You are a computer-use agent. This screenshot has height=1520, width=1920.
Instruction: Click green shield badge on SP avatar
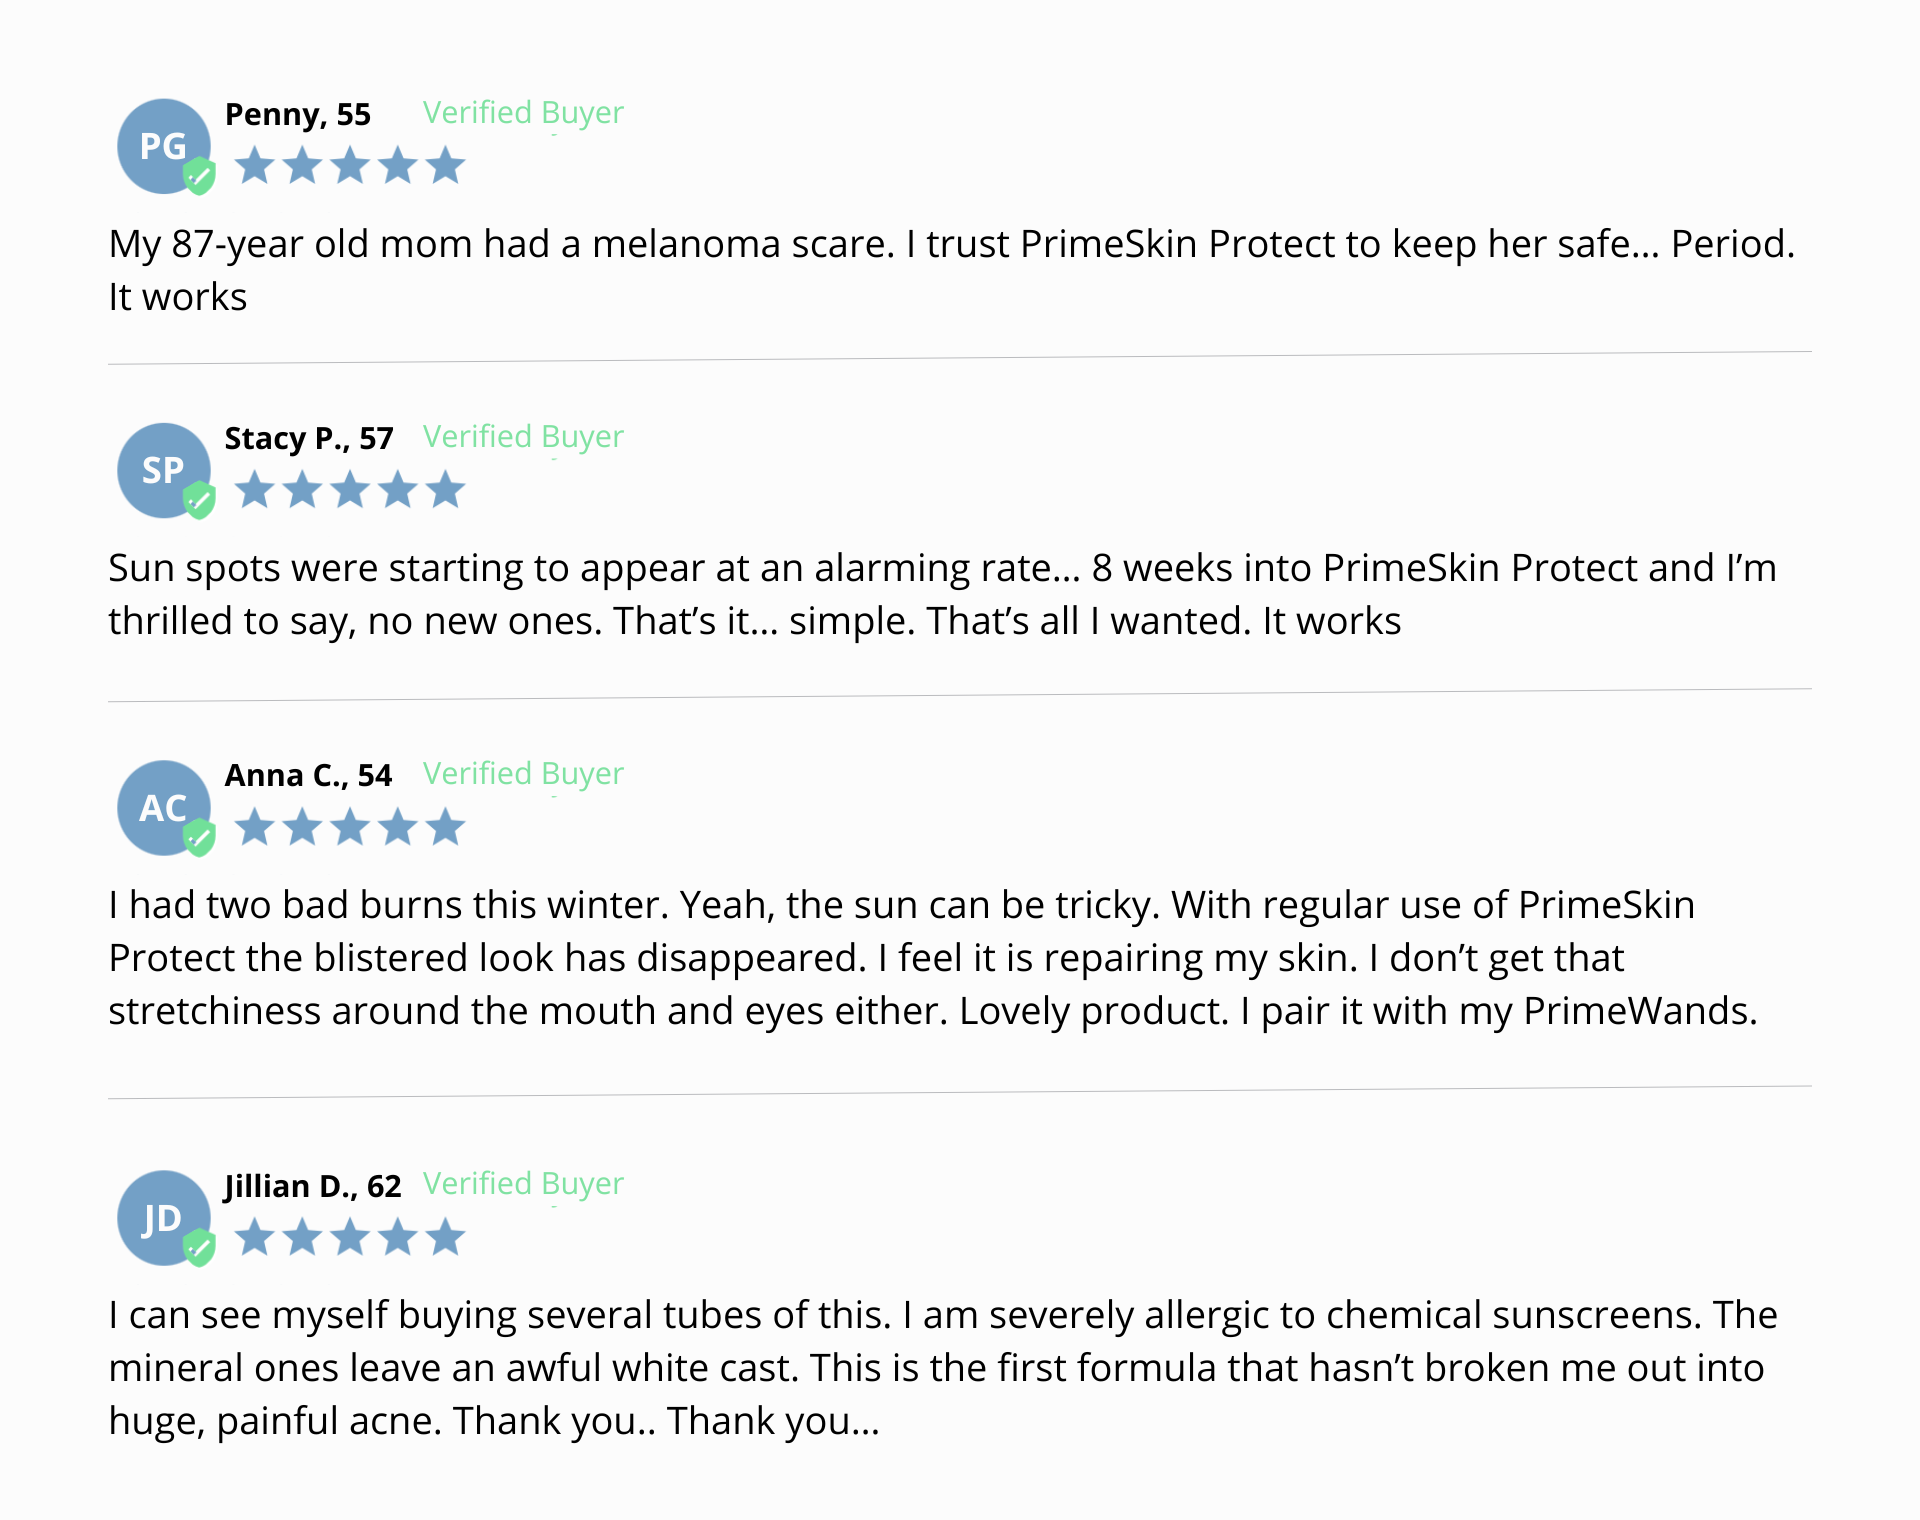coord(200,500)
